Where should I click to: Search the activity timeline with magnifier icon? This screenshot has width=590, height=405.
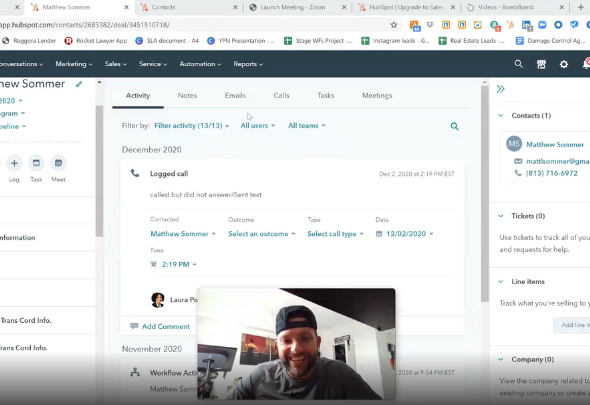tap(455, 126)
